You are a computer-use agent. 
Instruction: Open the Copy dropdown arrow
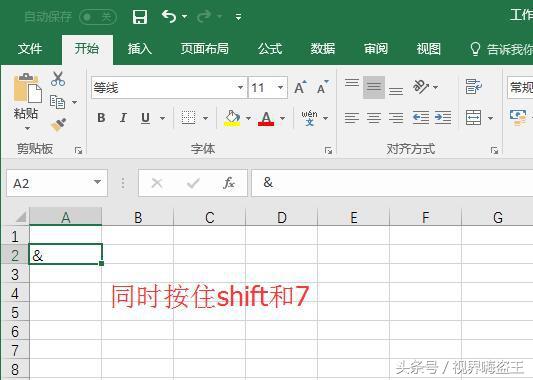[74, 102]
